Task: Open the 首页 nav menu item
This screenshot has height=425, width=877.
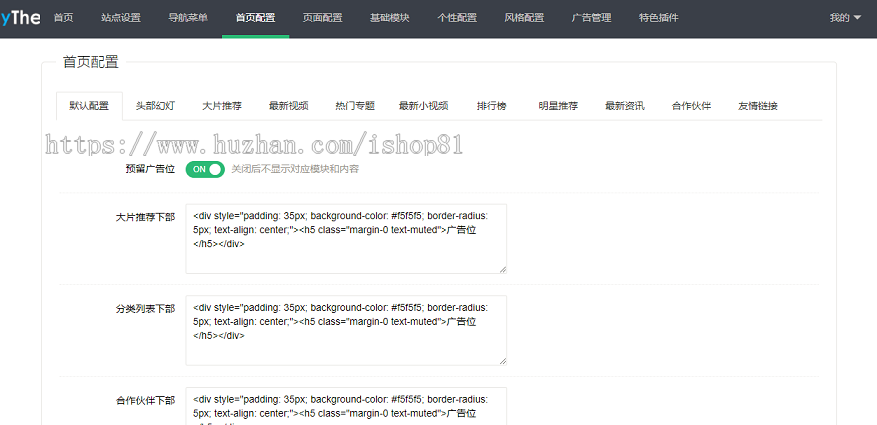Action: 63,18
